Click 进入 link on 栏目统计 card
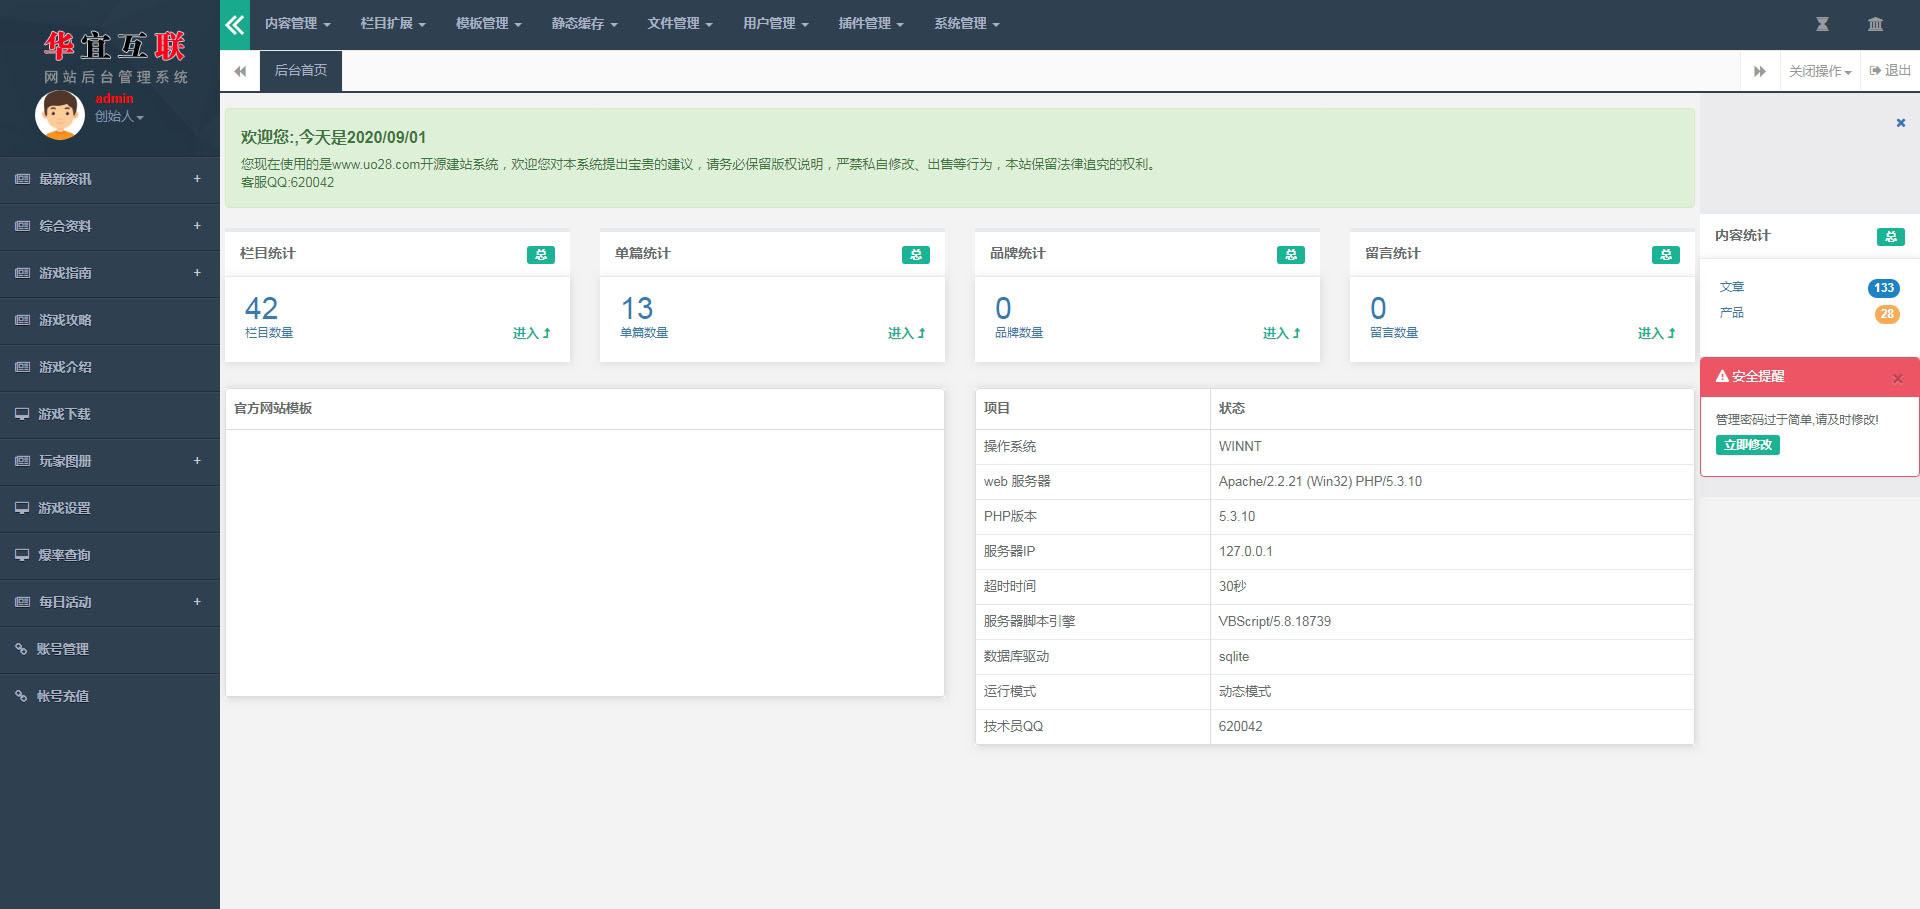1920x909 pixels. [x=531, y=333]
